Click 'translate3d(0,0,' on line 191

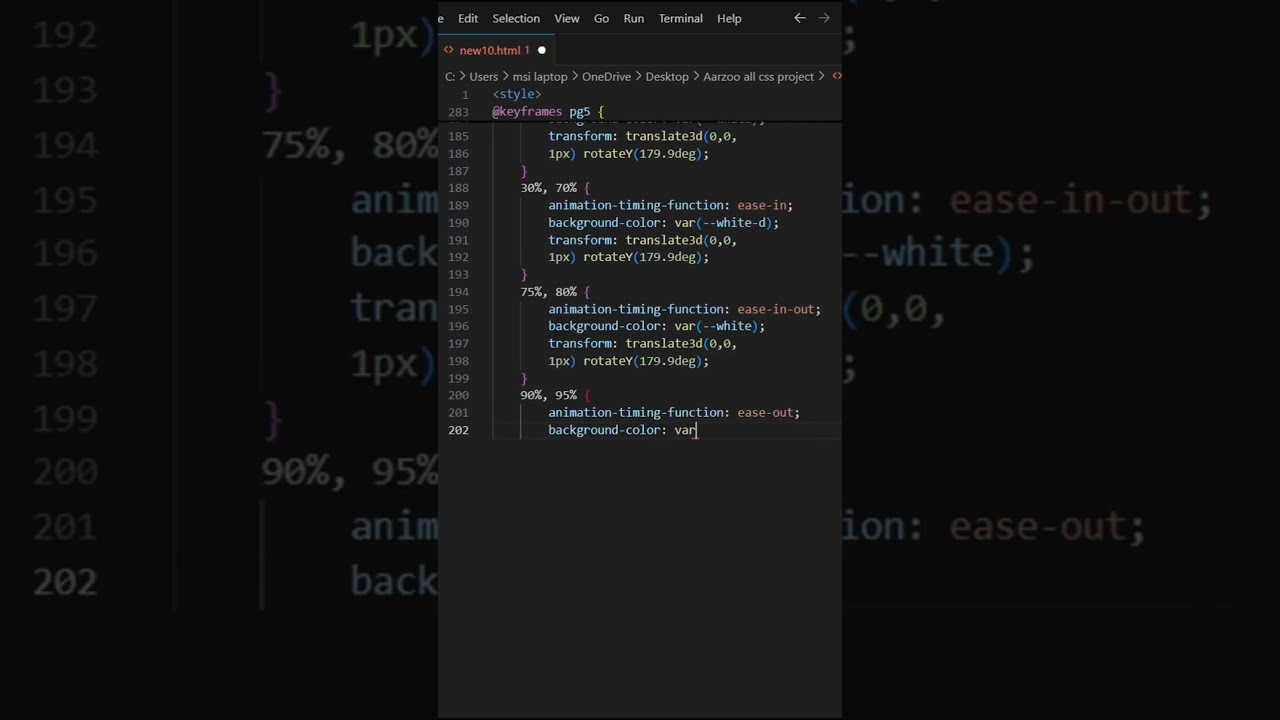click(x=681, y=240)
